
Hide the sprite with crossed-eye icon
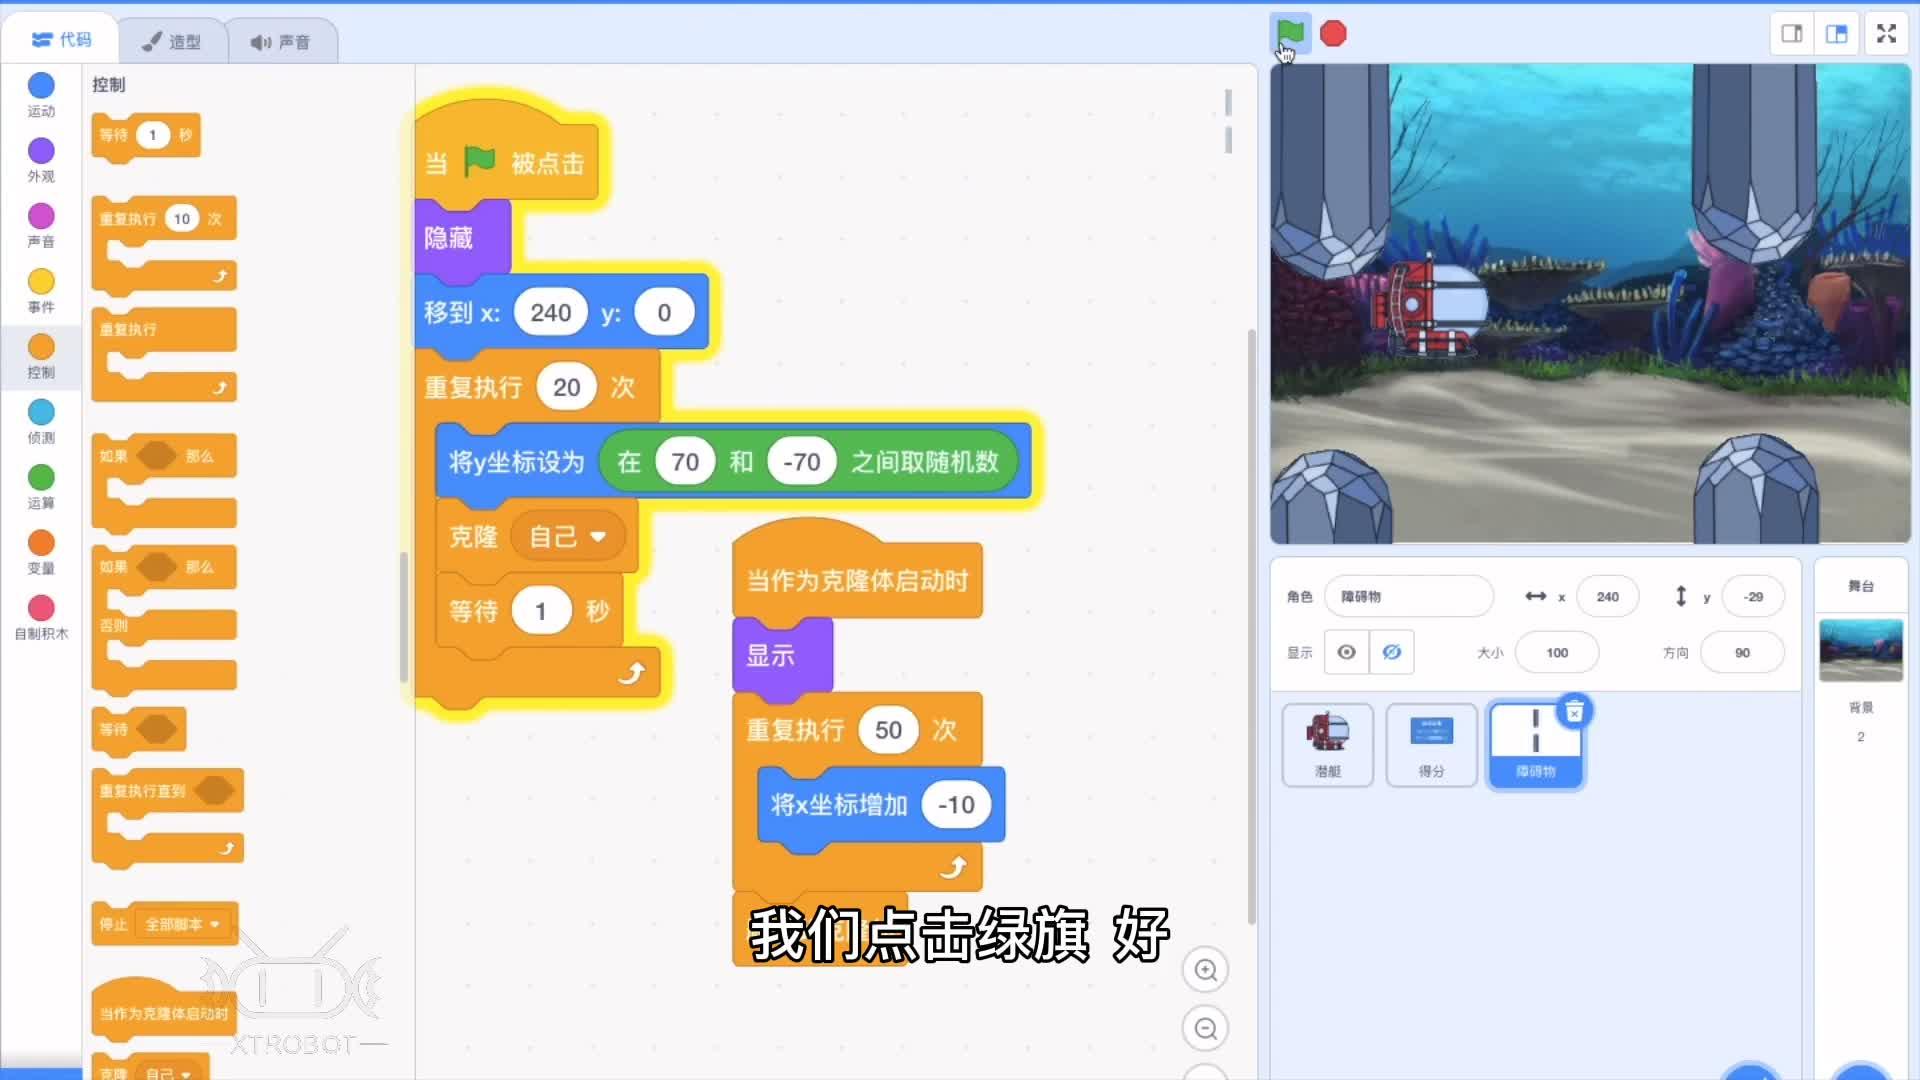point(1391,652)
